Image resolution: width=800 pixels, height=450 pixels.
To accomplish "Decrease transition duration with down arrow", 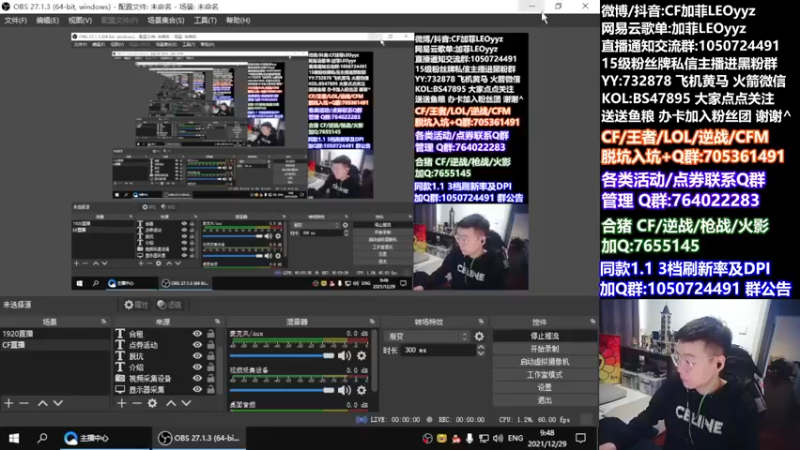I will pos(481,353).
